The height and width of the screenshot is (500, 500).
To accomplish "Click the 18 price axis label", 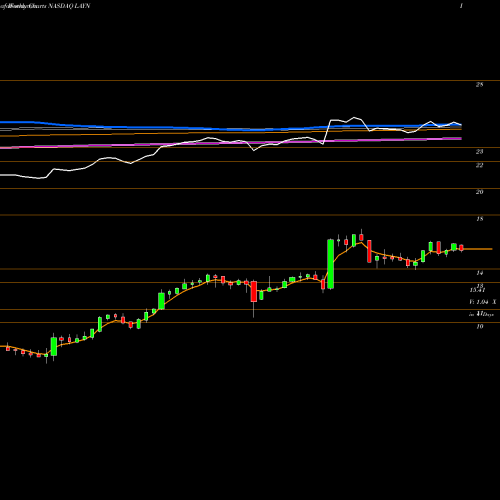I will point(479,219).
